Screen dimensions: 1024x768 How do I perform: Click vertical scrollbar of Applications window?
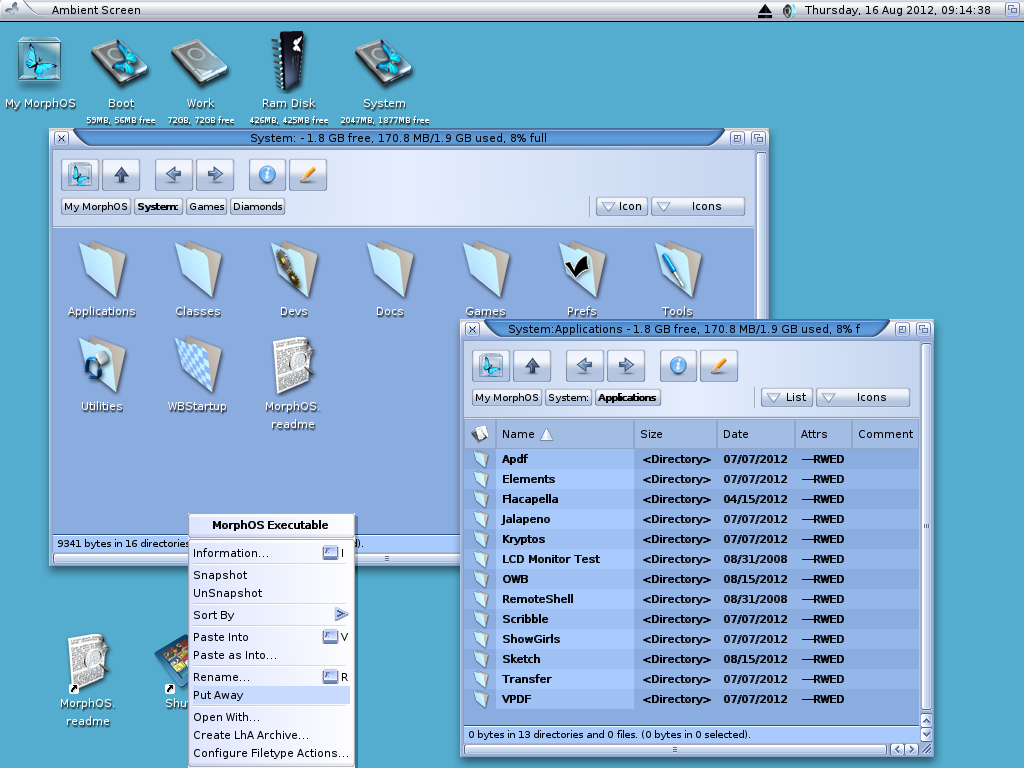tap(926, 526)
